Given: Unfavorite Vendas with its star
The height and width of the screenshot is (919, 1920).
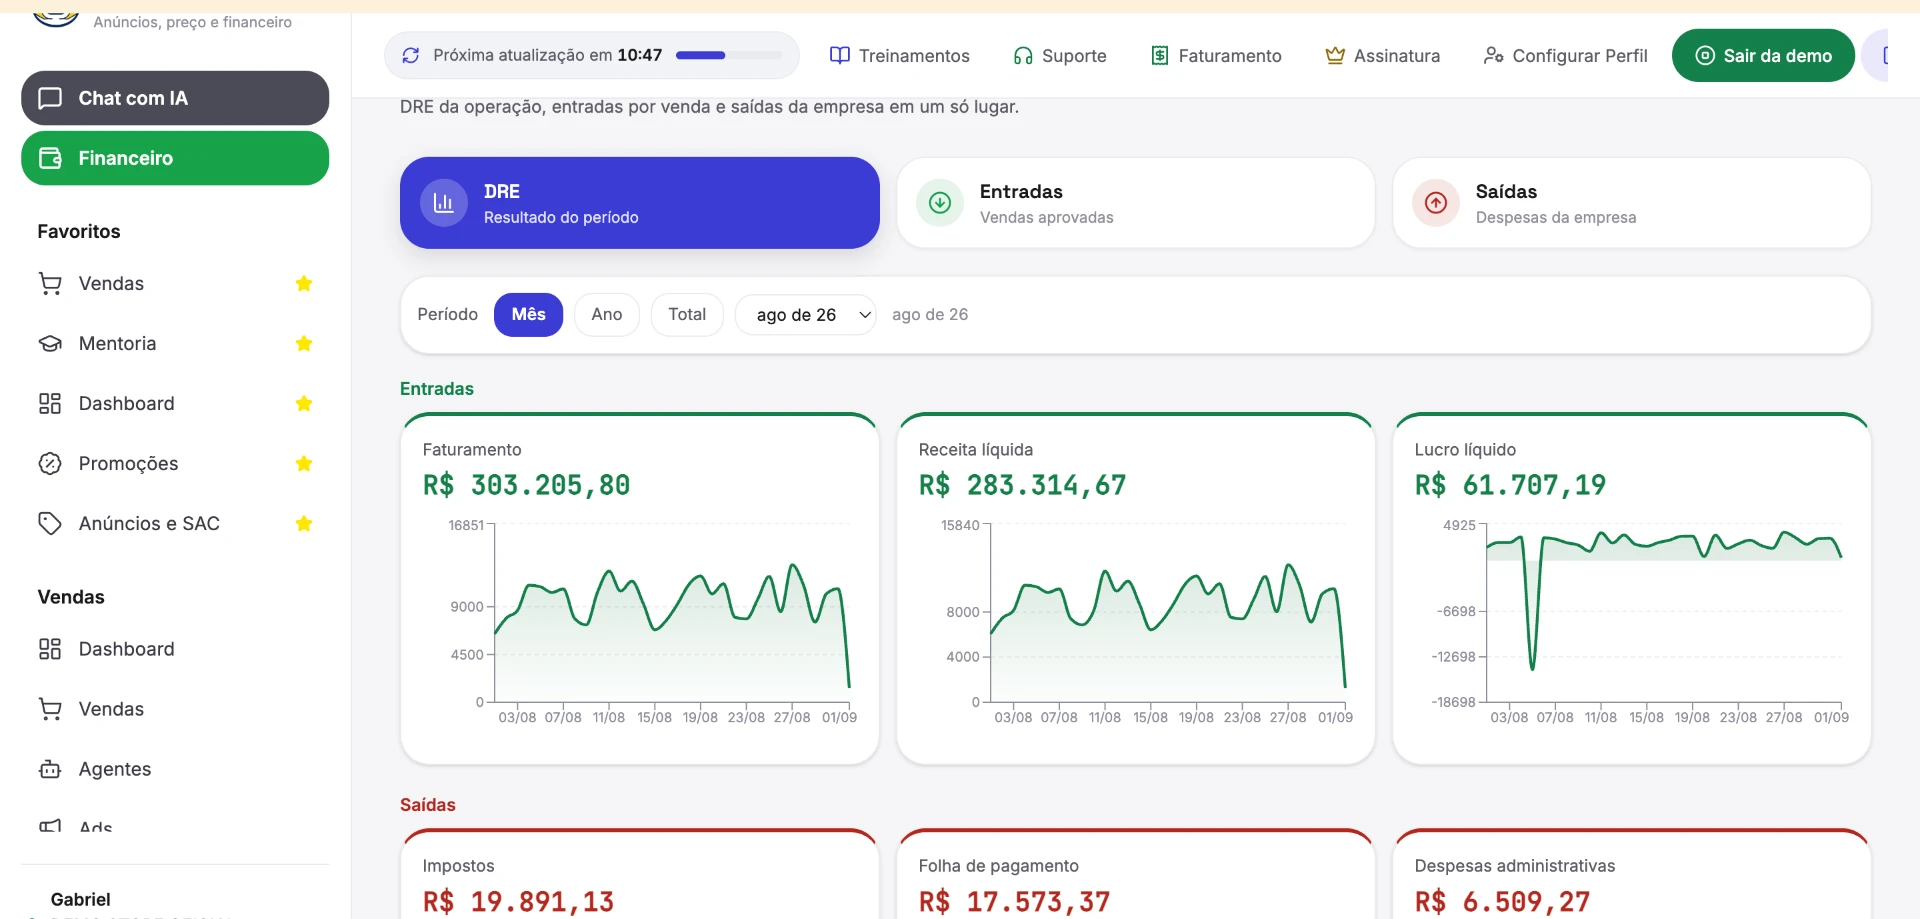Looking at the screenshot, I should tap(304, 284).
